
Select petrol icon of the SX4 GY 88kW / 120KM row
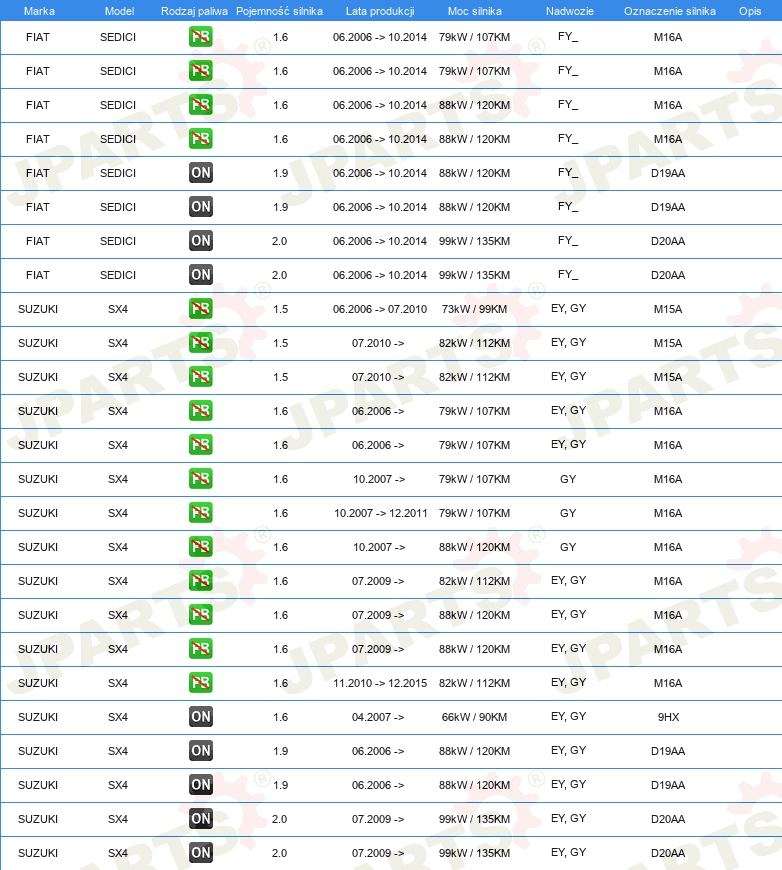click(200, 547)
